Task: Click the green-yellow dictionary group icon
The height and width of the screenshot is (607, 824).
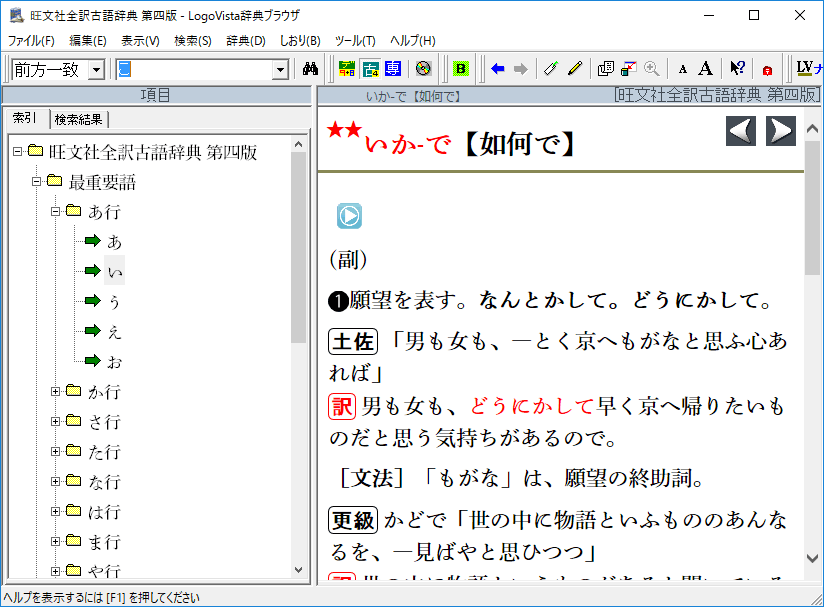Action: pos(347,69)
